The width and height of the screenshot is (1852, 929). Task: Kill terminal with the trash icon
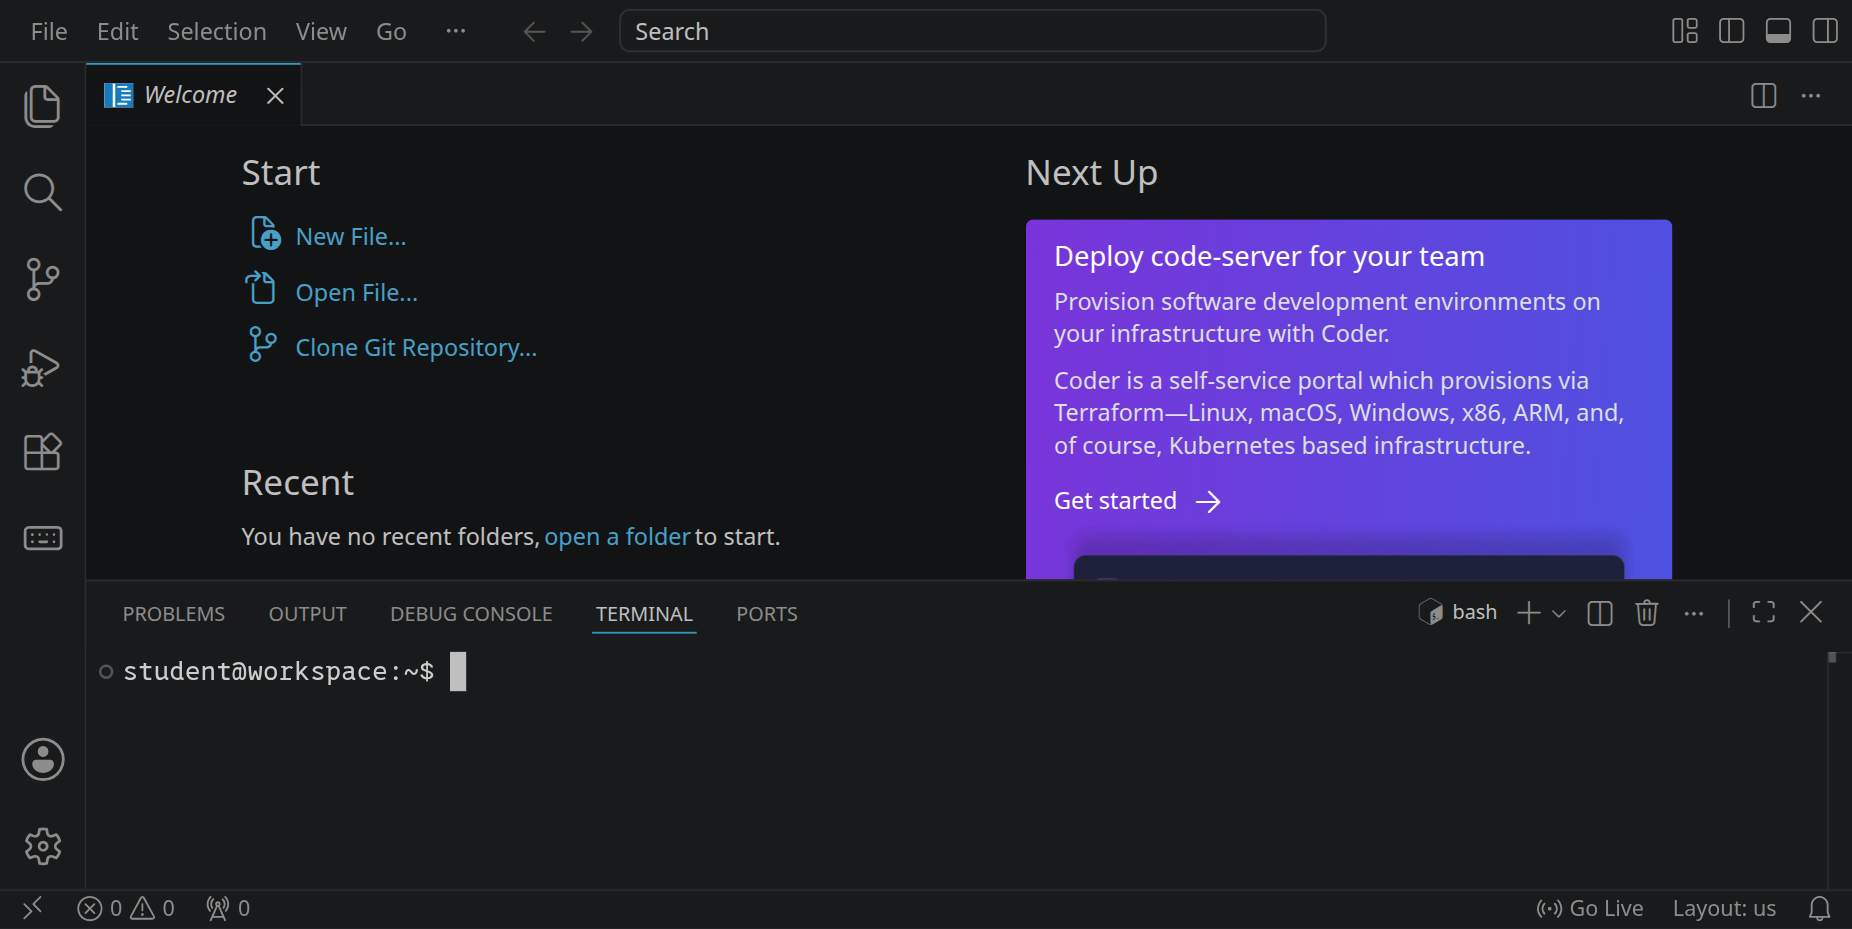point(1647,613)
